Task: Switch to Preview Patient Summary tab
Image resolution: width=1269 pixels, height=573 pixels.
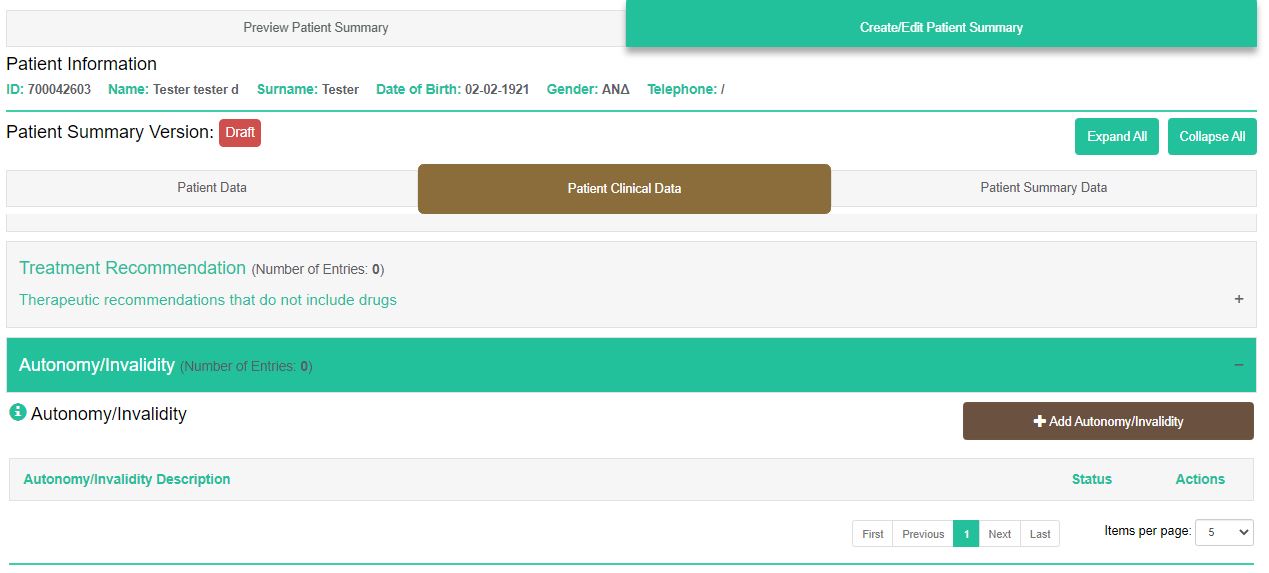Action: pyautogui.click(x=316, y=27)
